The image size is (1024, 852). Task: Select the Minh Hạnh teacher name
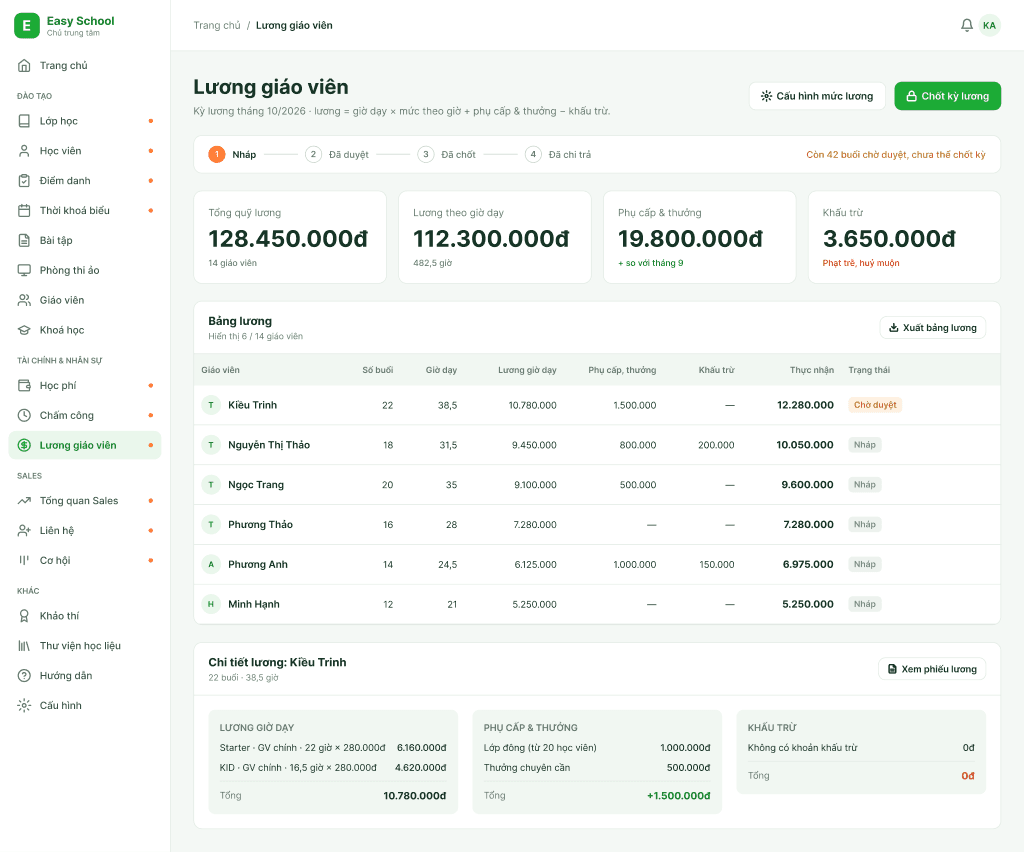pyautogui.click(x=254, y=604)
